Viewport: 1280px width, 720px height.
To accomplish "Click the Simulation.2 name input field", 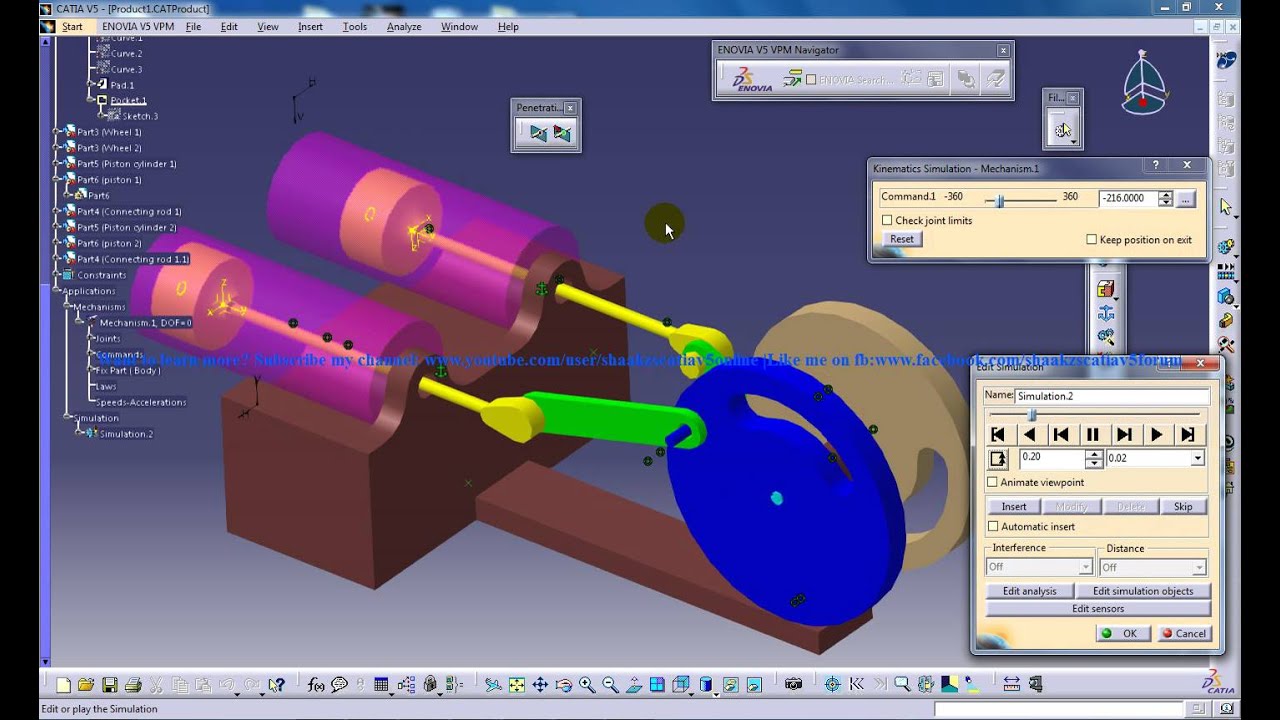I will 1111,396.
